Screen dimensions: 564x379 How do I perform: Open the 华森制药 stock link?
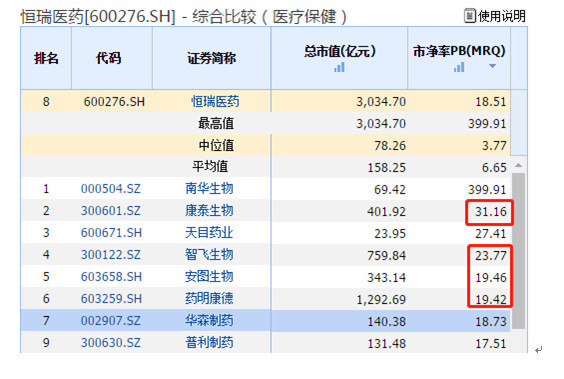(x=209, y=321)
